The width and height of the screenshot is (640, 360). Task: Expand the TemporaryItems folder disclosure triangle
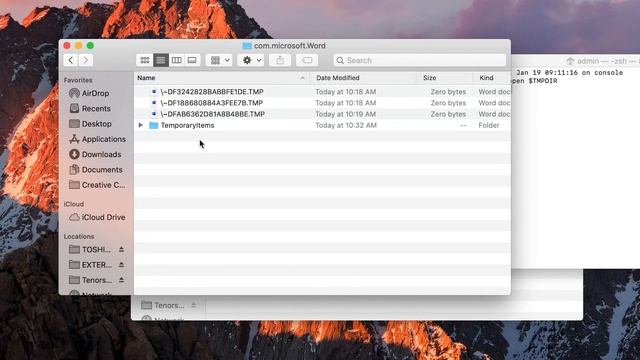point(140,125)
